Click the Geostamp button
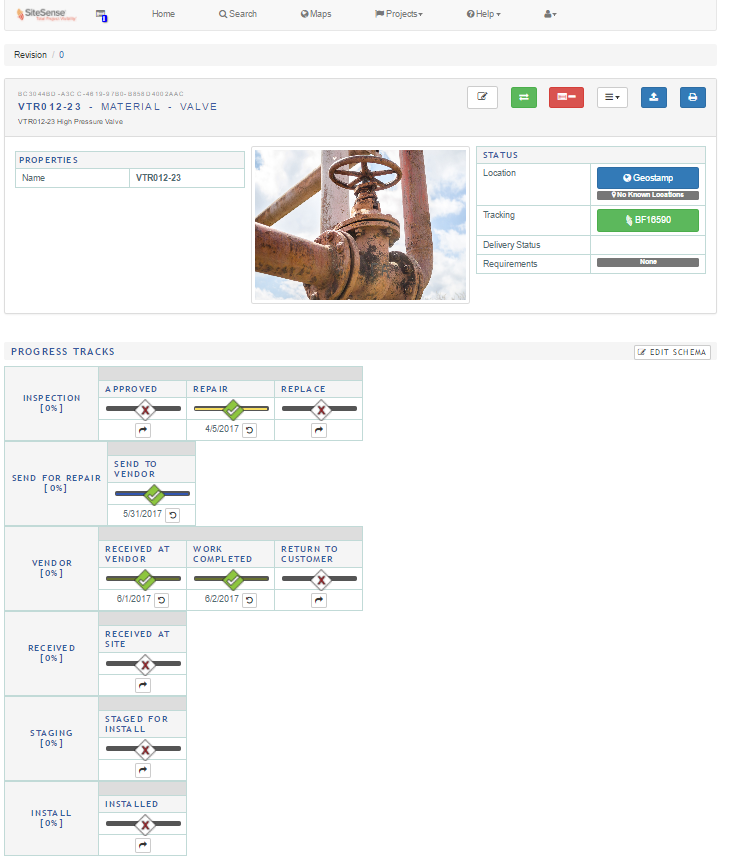This screenshot has height=867, width=730. pos(648,178)
